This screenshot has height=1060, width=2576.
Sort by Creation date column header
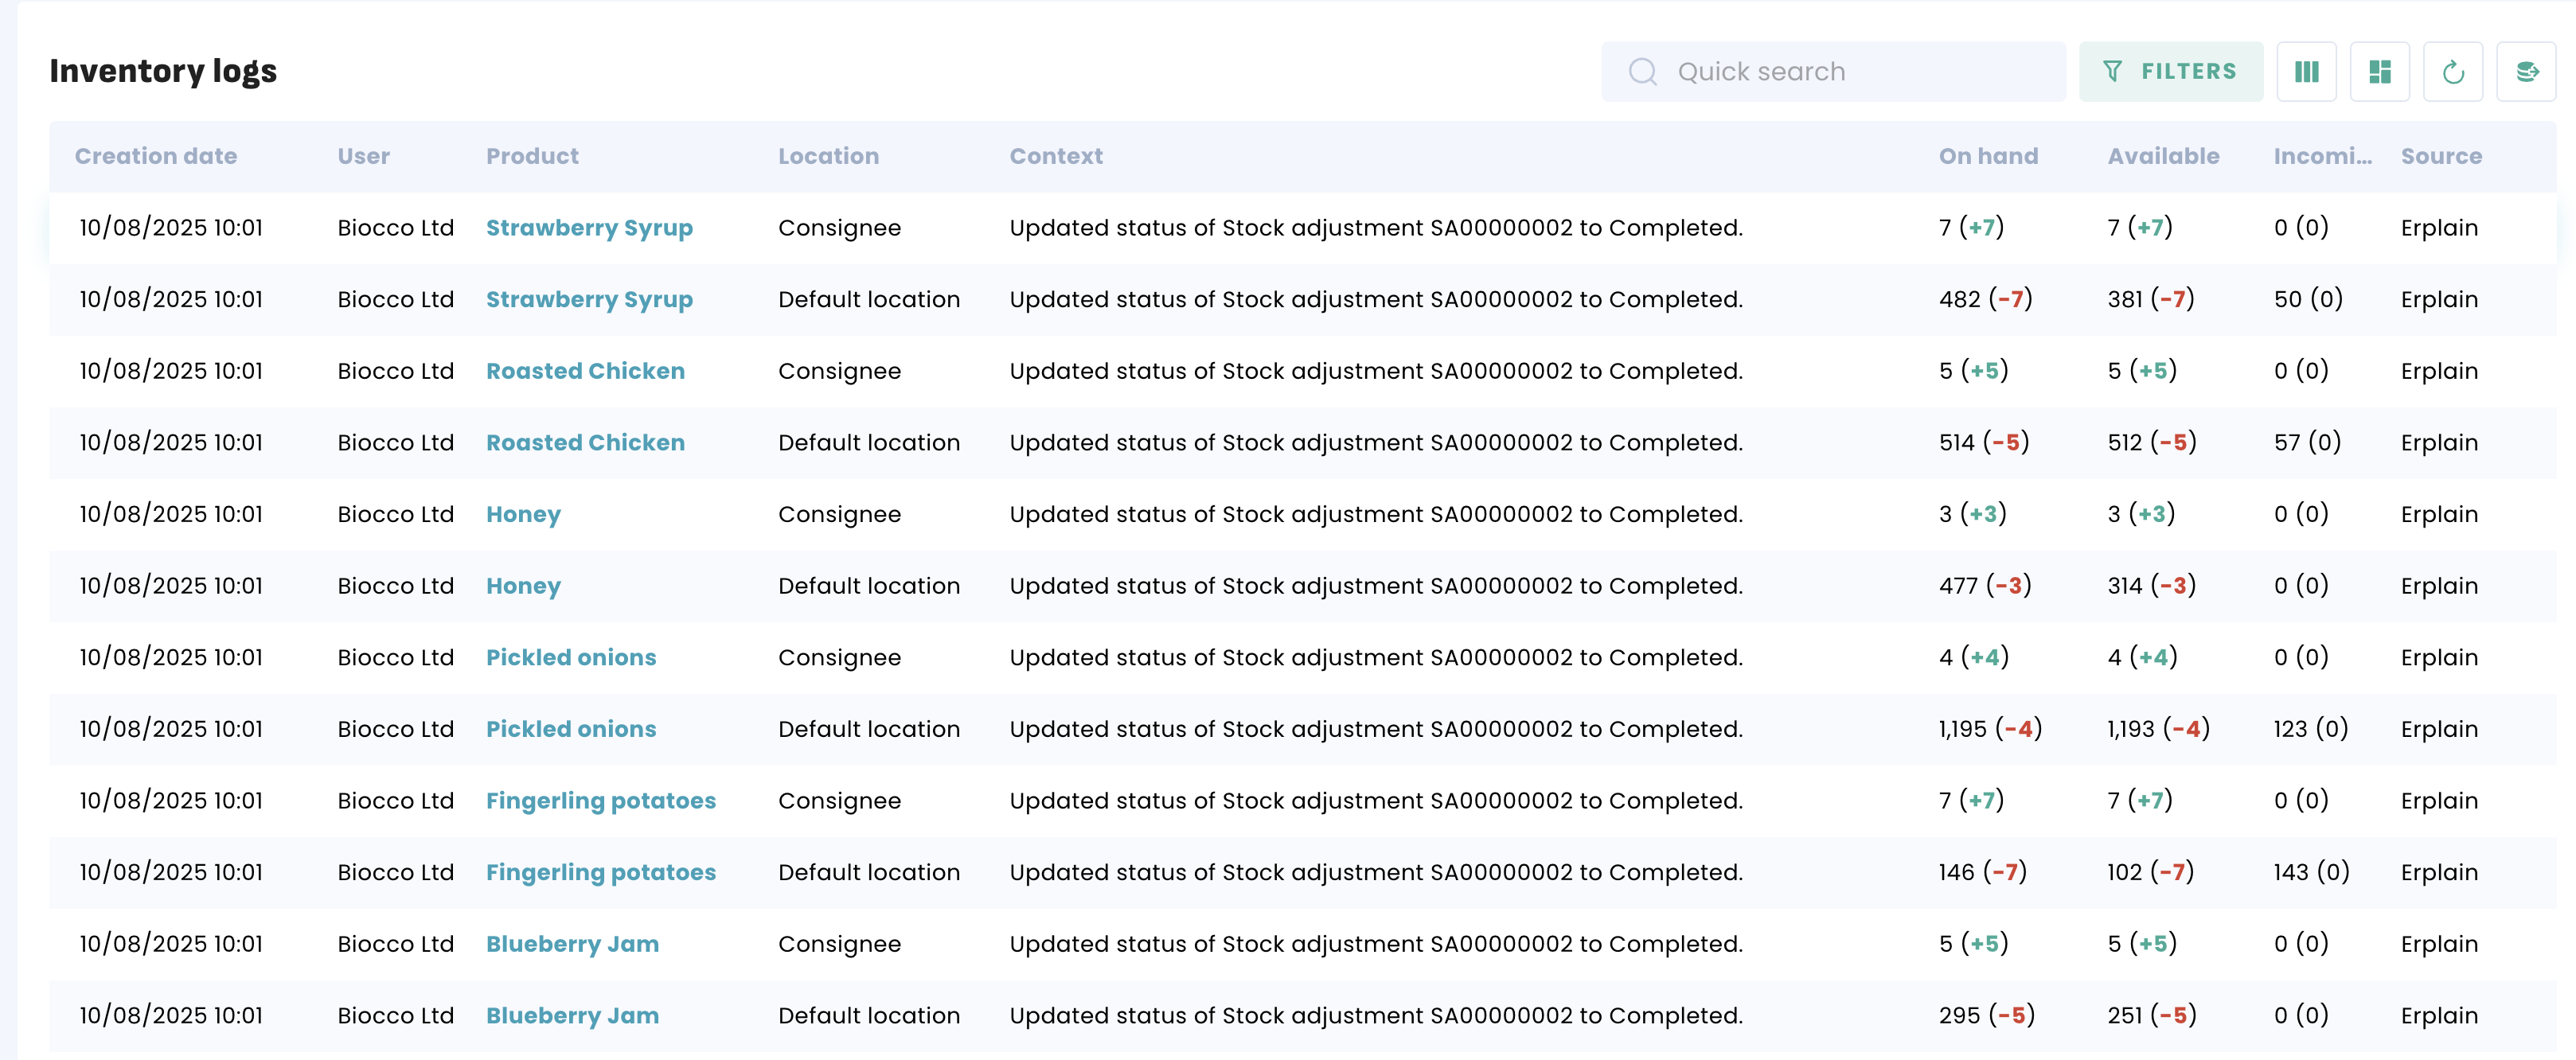coord(155,156)
